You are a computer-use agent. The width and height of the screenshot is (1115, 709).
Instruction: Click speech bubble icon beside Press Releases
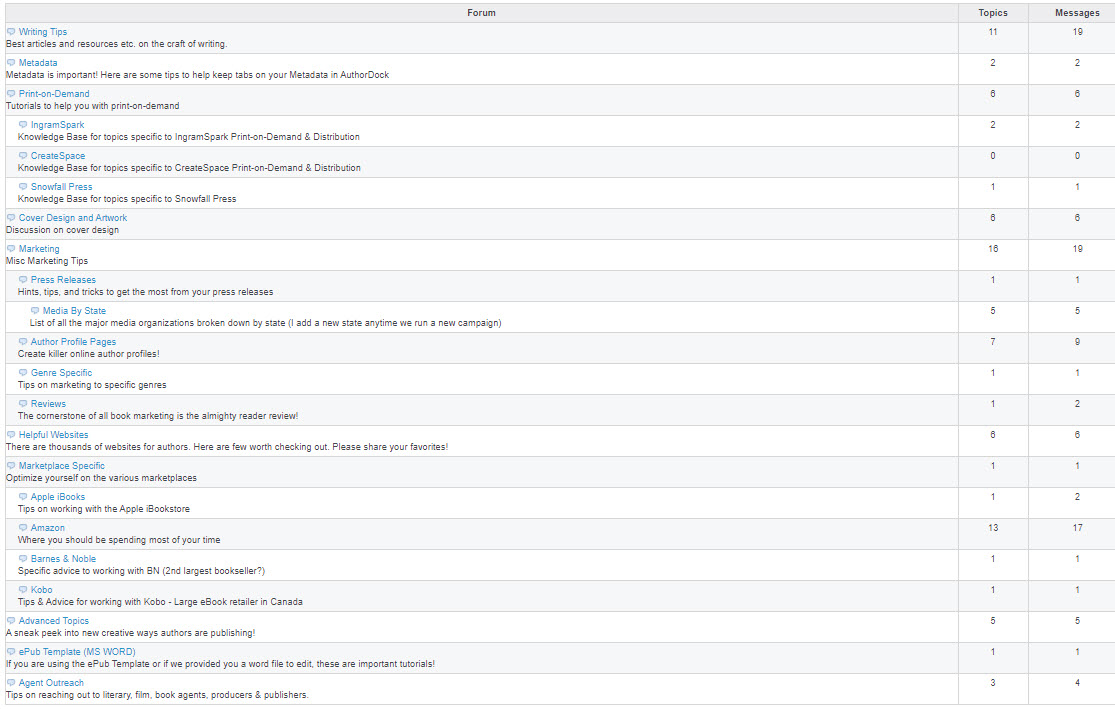point(23,280)
